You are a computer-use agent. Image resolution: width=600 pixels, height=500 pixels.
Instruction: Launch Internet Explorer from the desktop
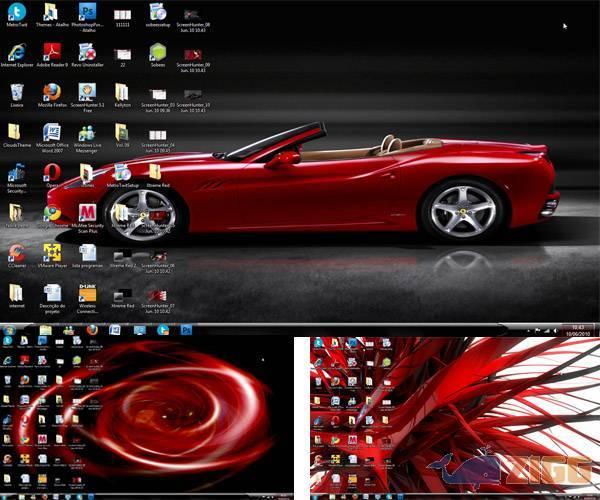tap(16, 52)
